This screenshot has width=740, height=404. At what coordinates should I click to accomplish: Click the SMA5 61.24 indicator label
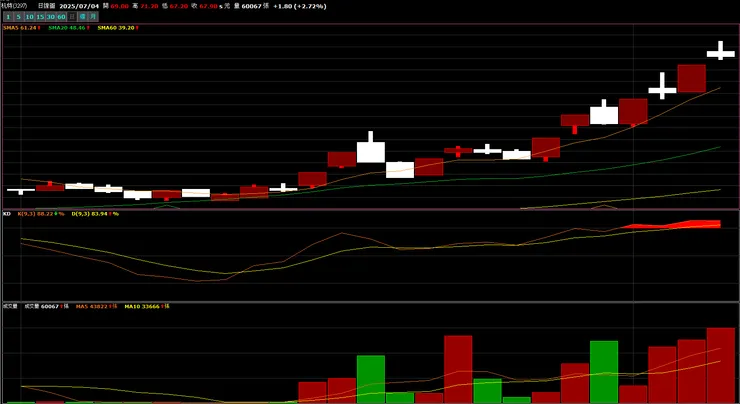coord(22,28)
